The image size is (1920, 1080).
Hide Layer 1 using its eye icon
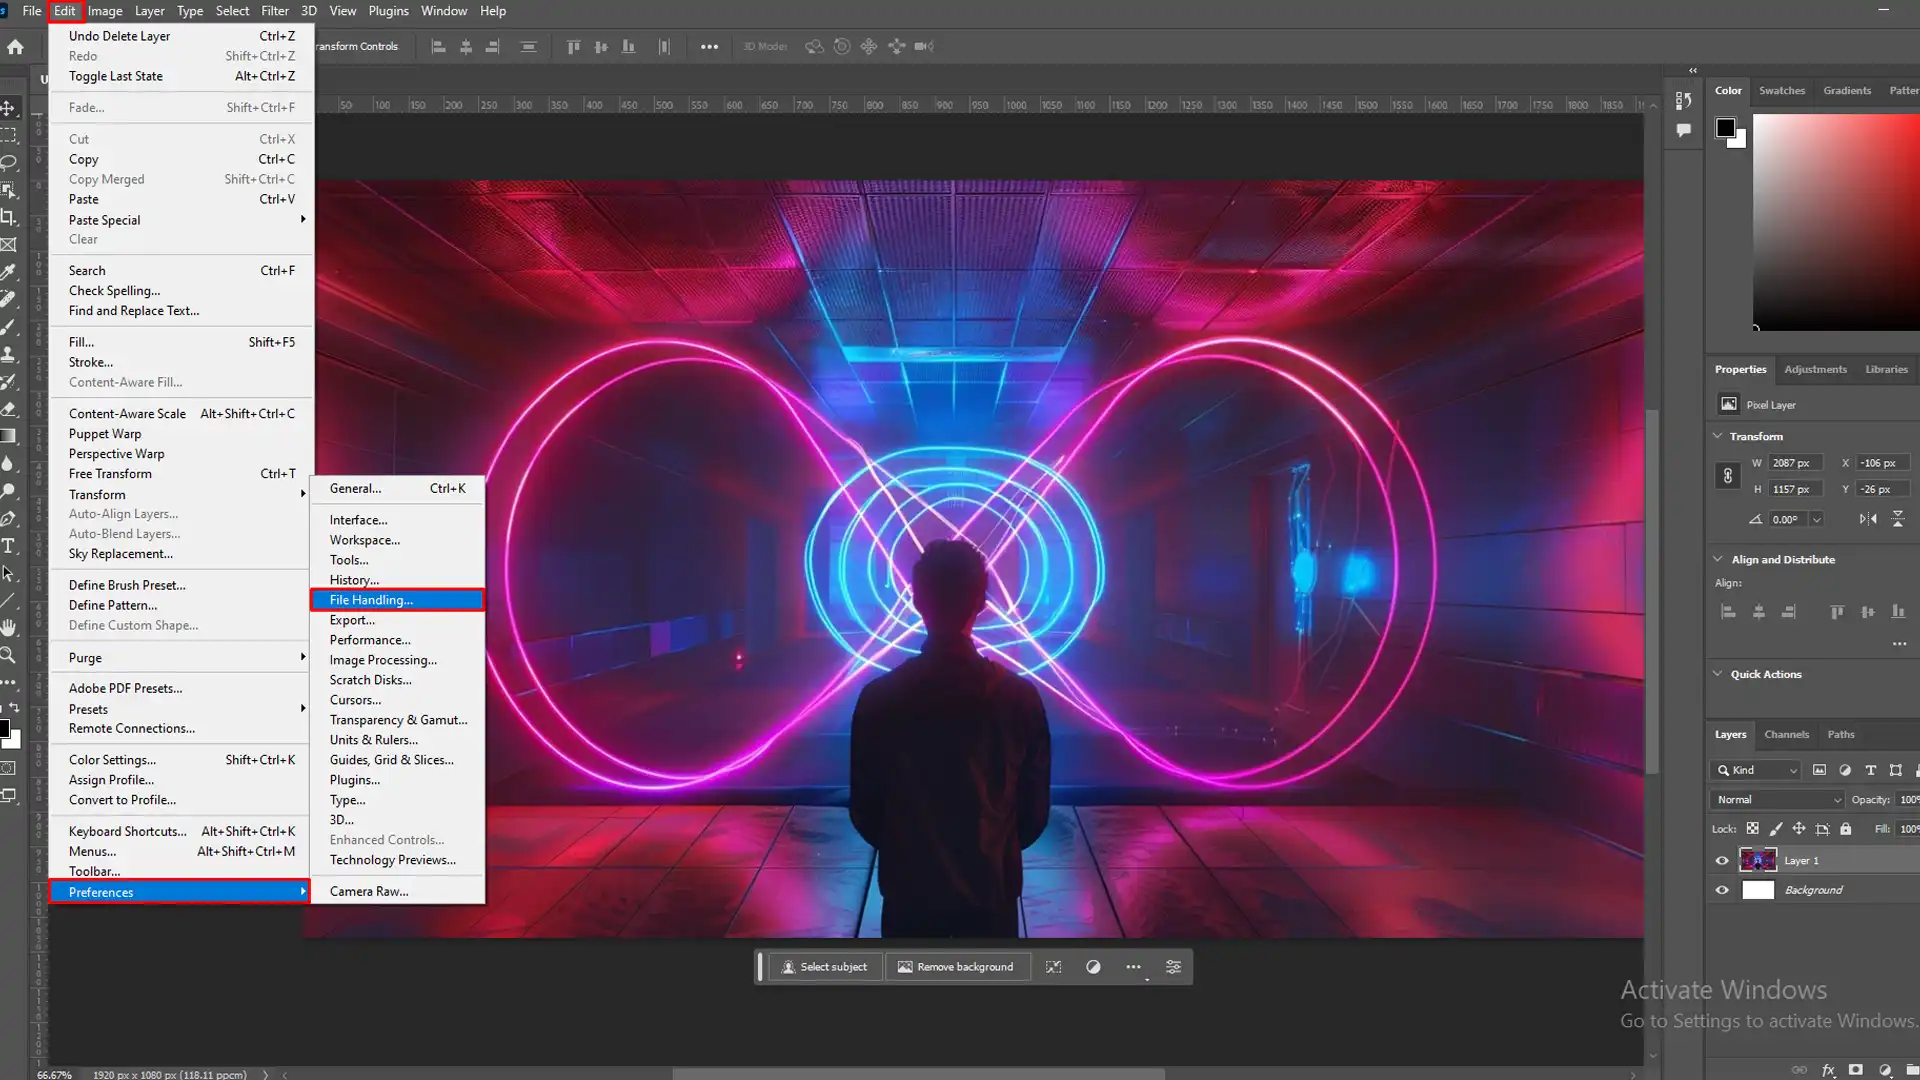(1722, 861)
